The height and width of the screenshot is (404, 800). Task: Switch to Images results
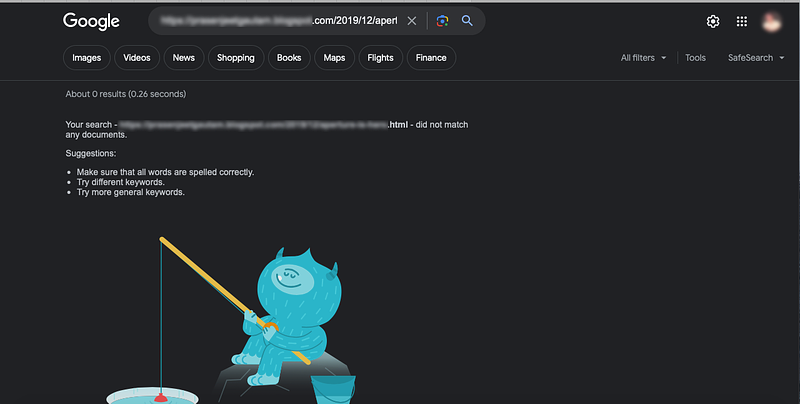87,58
